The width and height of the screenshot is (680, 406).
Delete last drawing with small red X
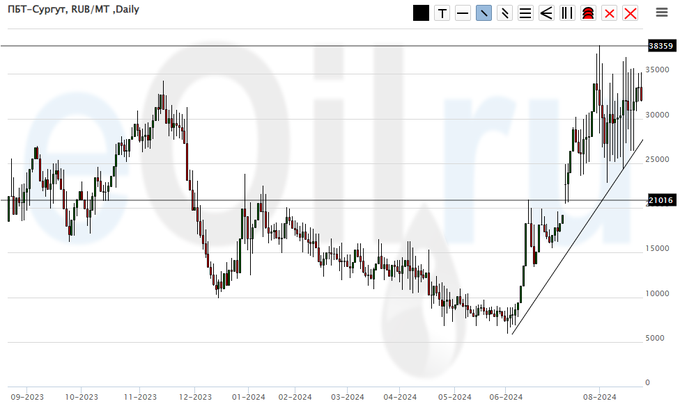[x=609, y=13]
